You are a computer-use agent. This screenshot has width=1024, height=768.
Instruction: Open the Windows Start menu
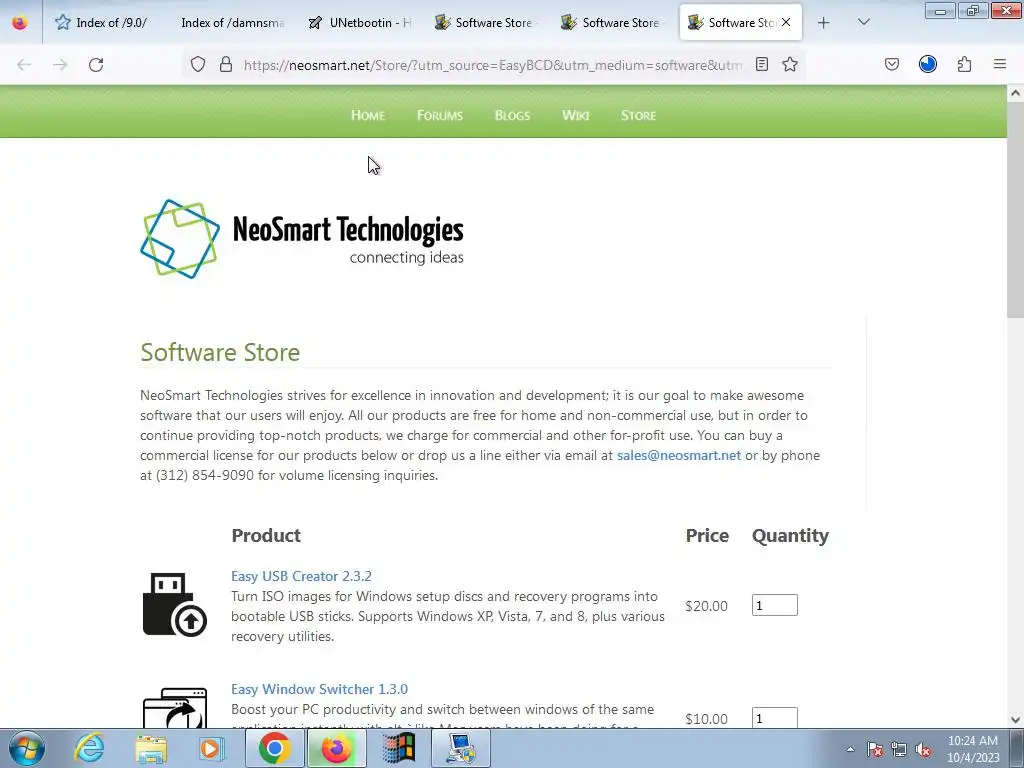click(x=25, y=748)
